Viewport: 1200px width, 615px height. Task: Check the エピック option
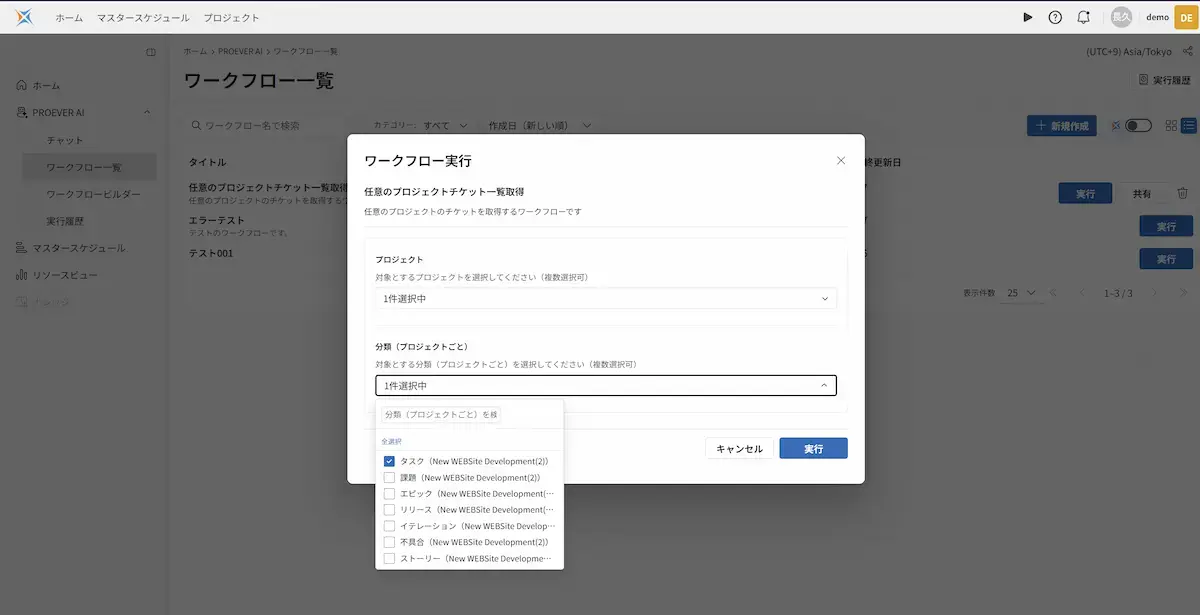click(389, 494)
